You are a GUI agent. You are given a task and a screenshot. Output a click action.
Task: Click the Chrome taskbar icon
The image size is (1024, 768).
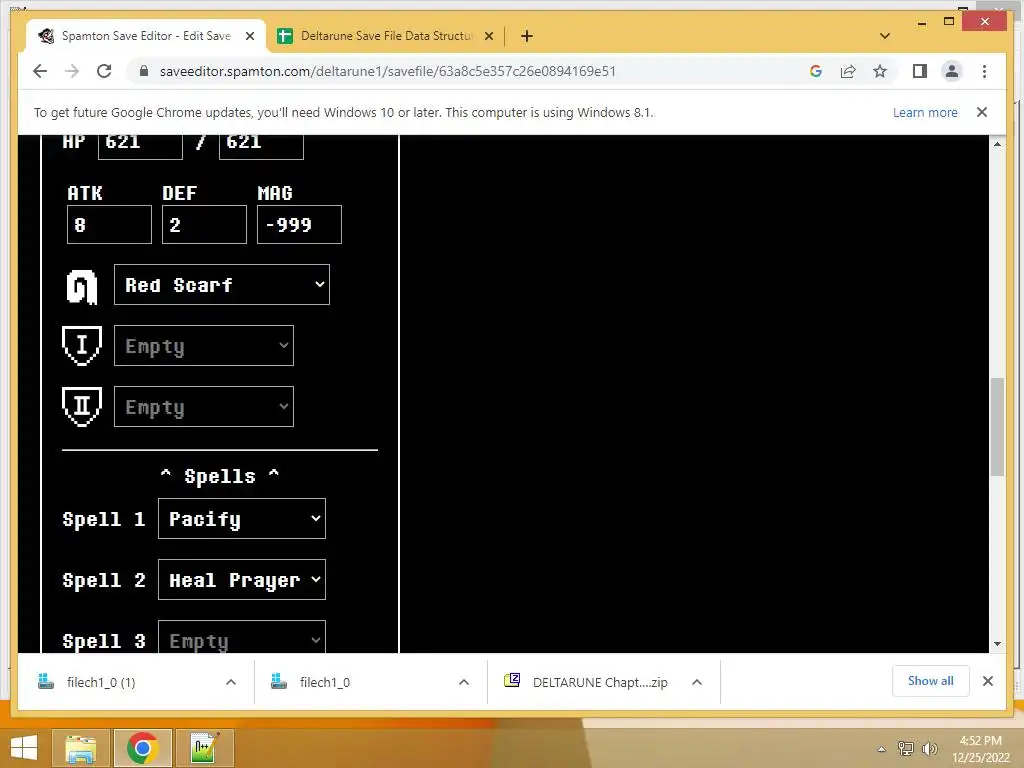click(x=143, y=748)
